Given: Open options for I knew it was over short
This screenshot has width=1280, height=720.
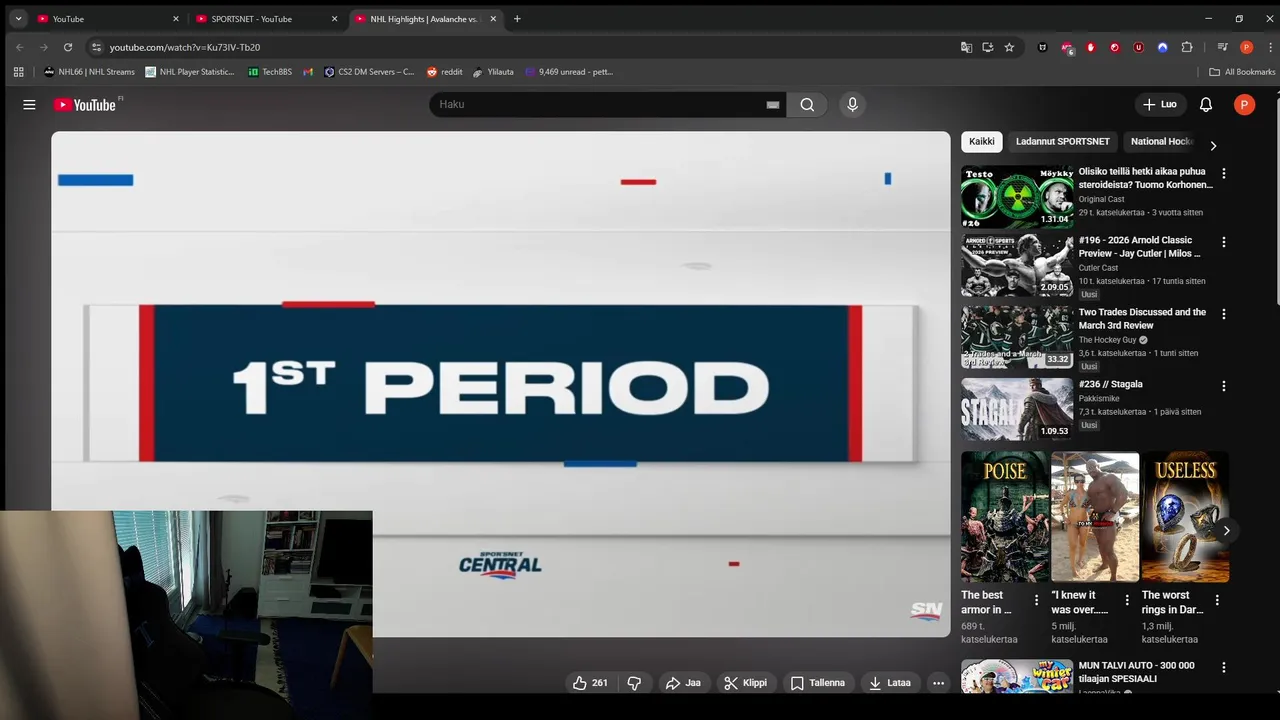Looking at the screenshot, I should pos(1127,600).
